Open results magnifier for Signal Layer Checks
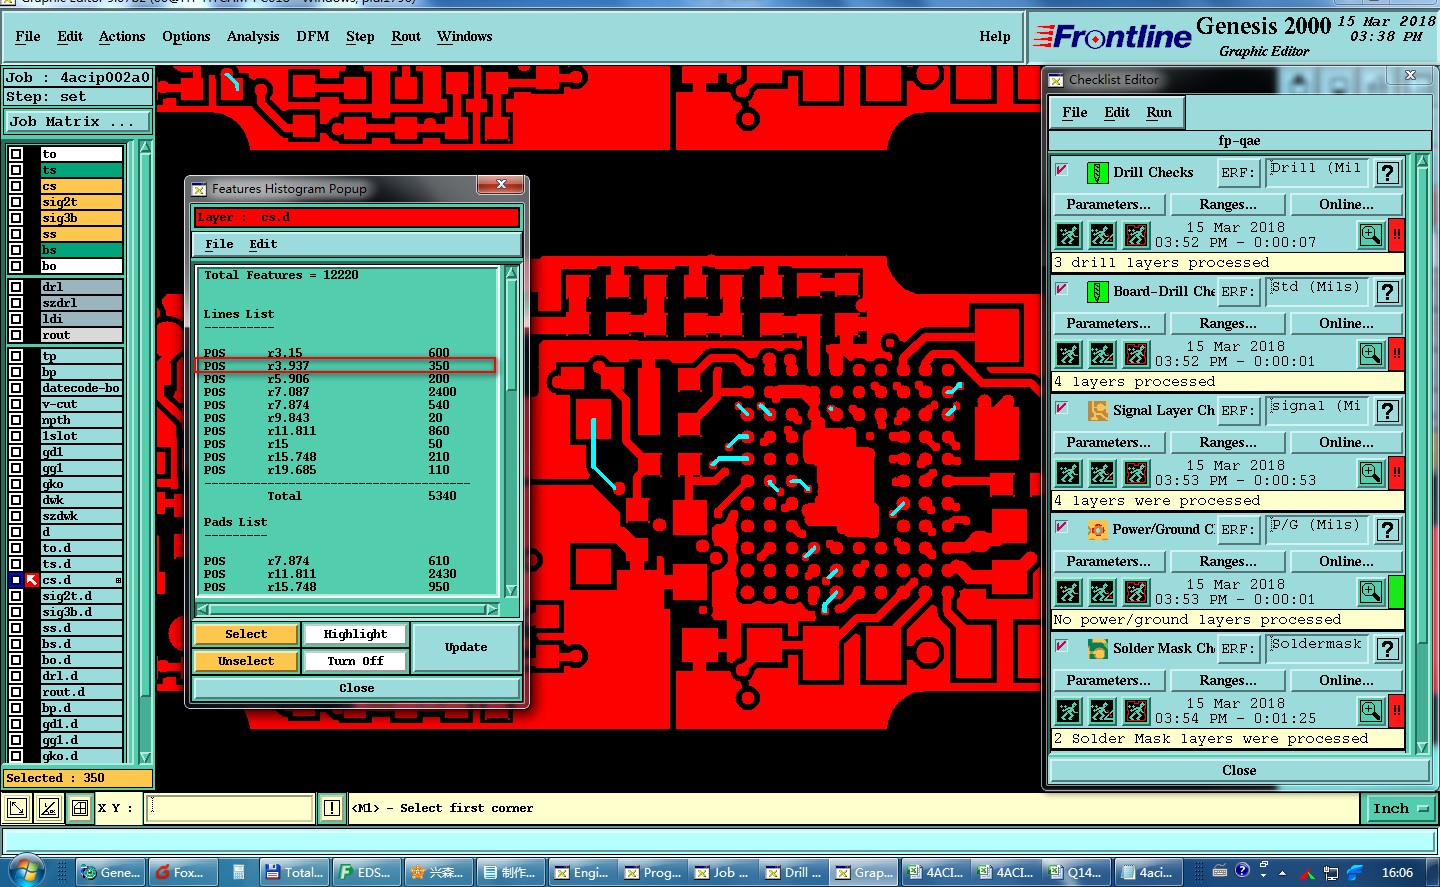Viewport: 1440px width, 887px height. click(x=1371, y=473)
